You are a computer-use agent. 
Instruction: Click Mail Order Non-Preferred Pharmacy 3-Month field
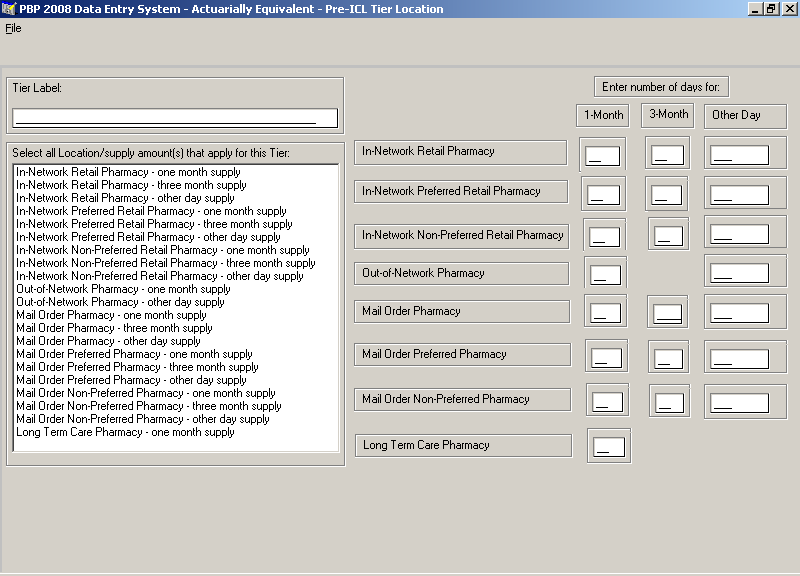click(x=669, y=403)
